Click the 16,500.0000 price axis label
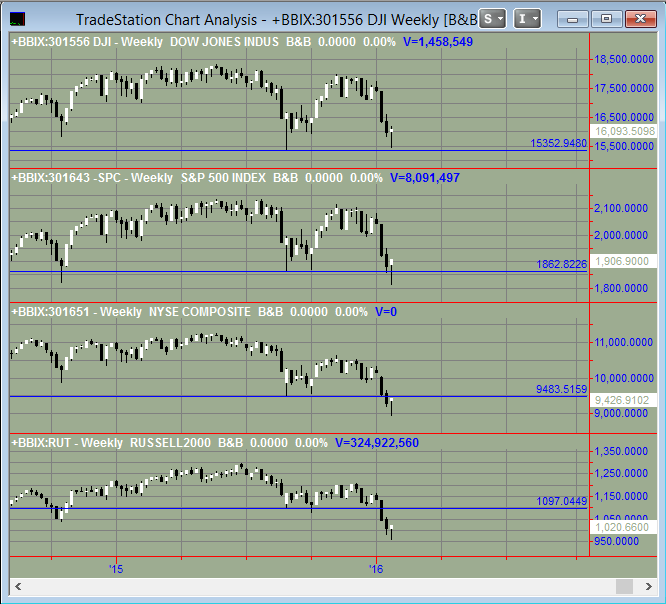 624,117
